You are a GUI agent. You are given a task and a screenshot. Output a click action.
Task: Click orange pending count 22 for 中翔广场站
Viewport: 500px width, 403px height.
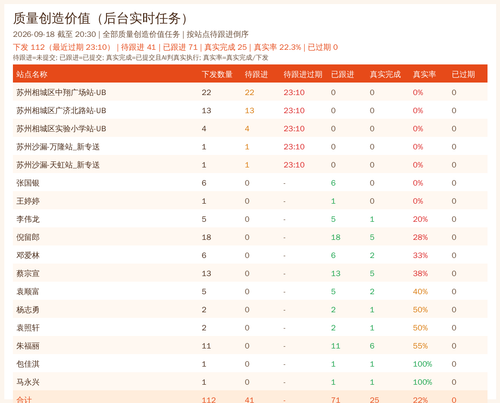[x=249, y=92]
